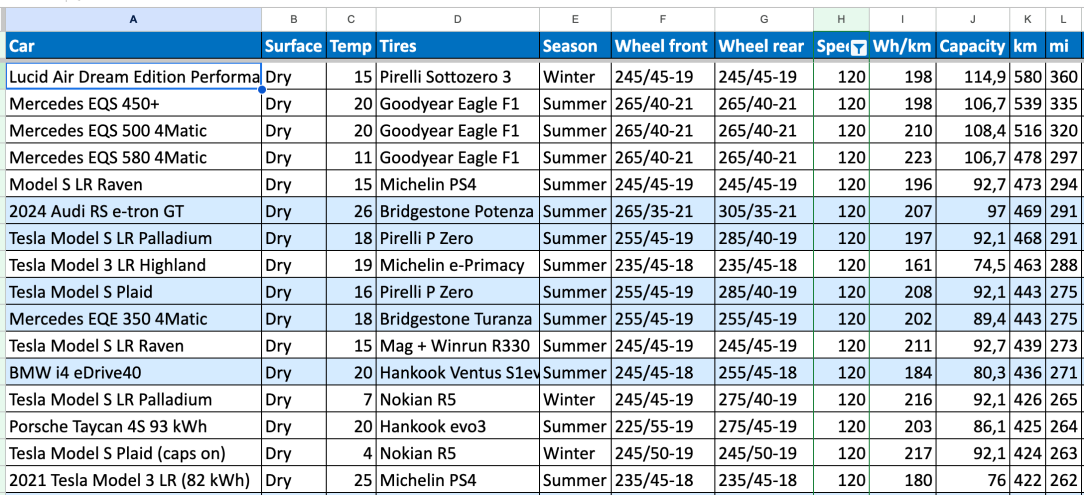1084x495 pixels.
Task: Click the Wh/km header cell
Action: click(902, 46)
